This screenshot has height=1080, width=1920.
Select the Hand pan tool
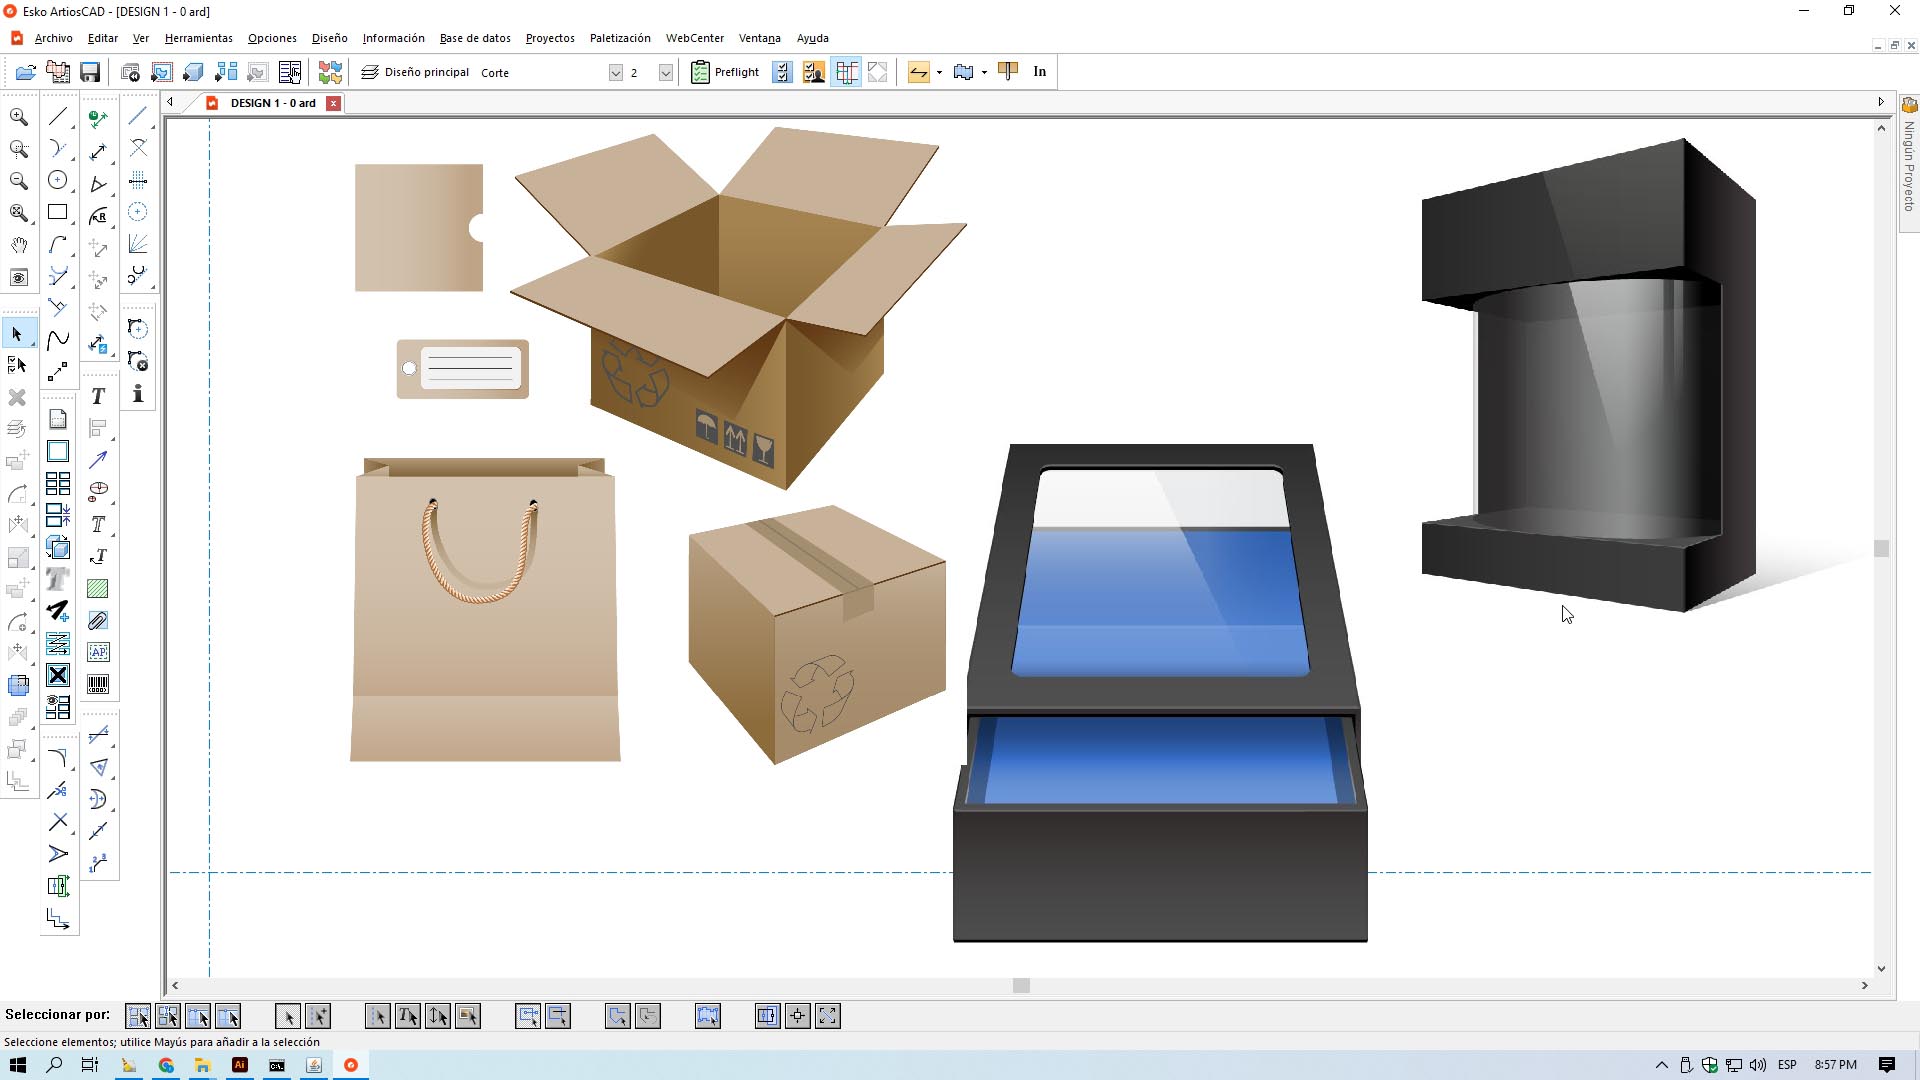click(x=18, y=245)
